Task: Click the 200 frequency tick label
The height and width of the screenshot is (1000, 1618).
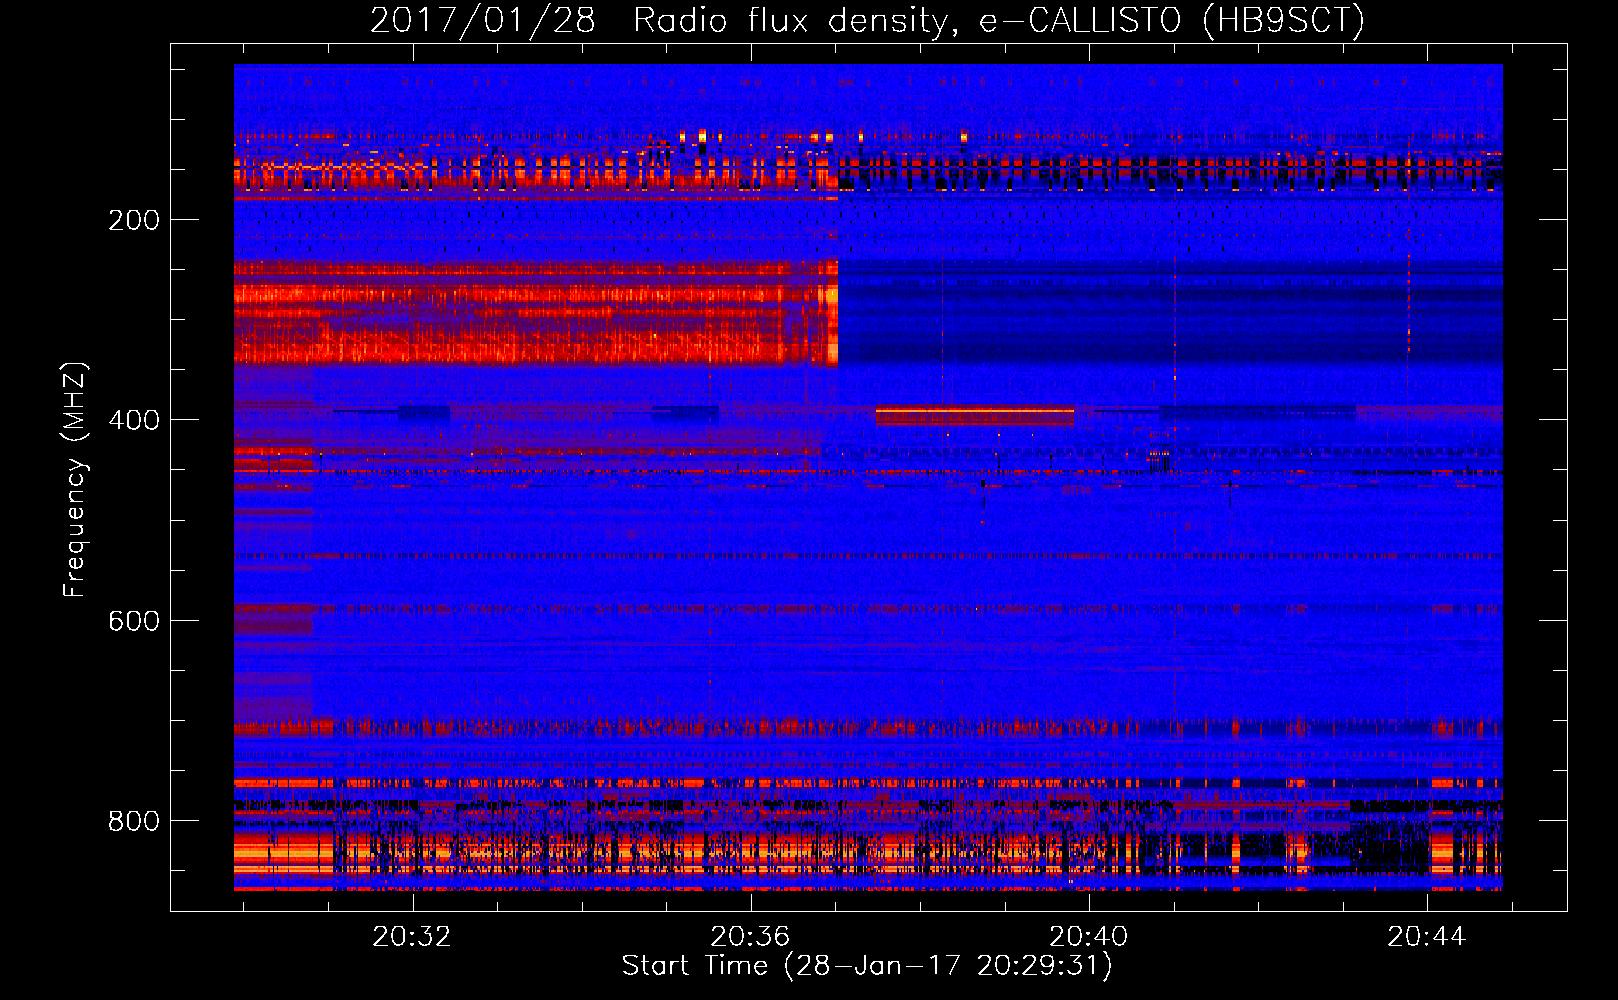Action: coord(134,220)
